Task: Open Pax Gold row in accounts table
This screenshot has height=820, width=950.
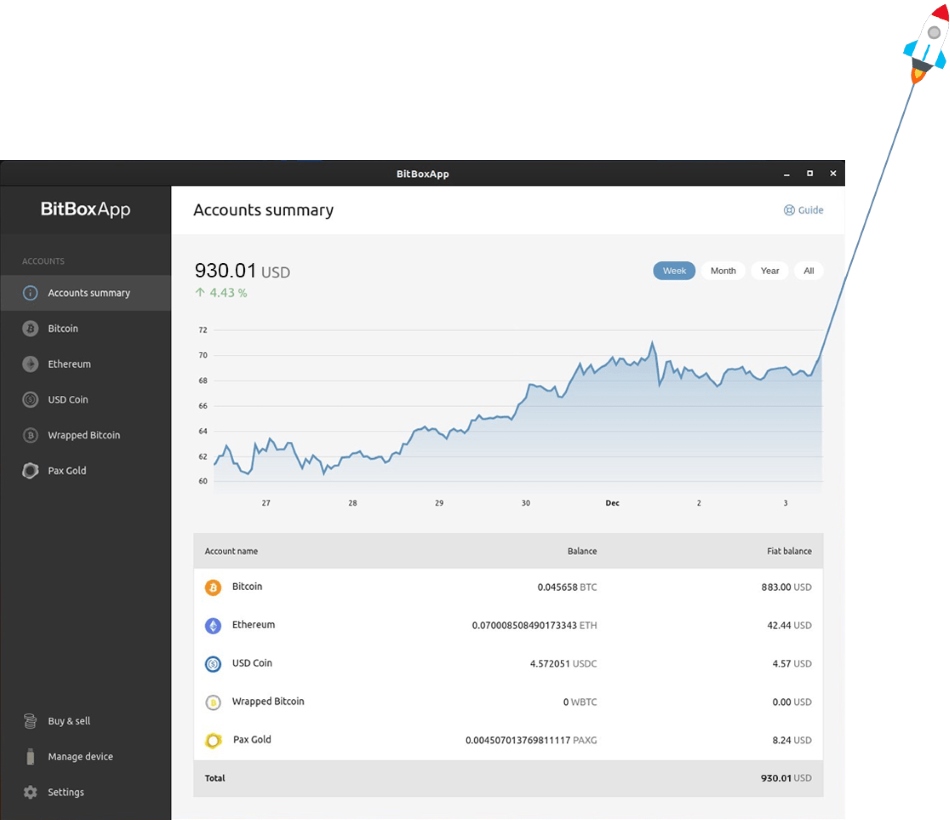Action: click(508, 740)
